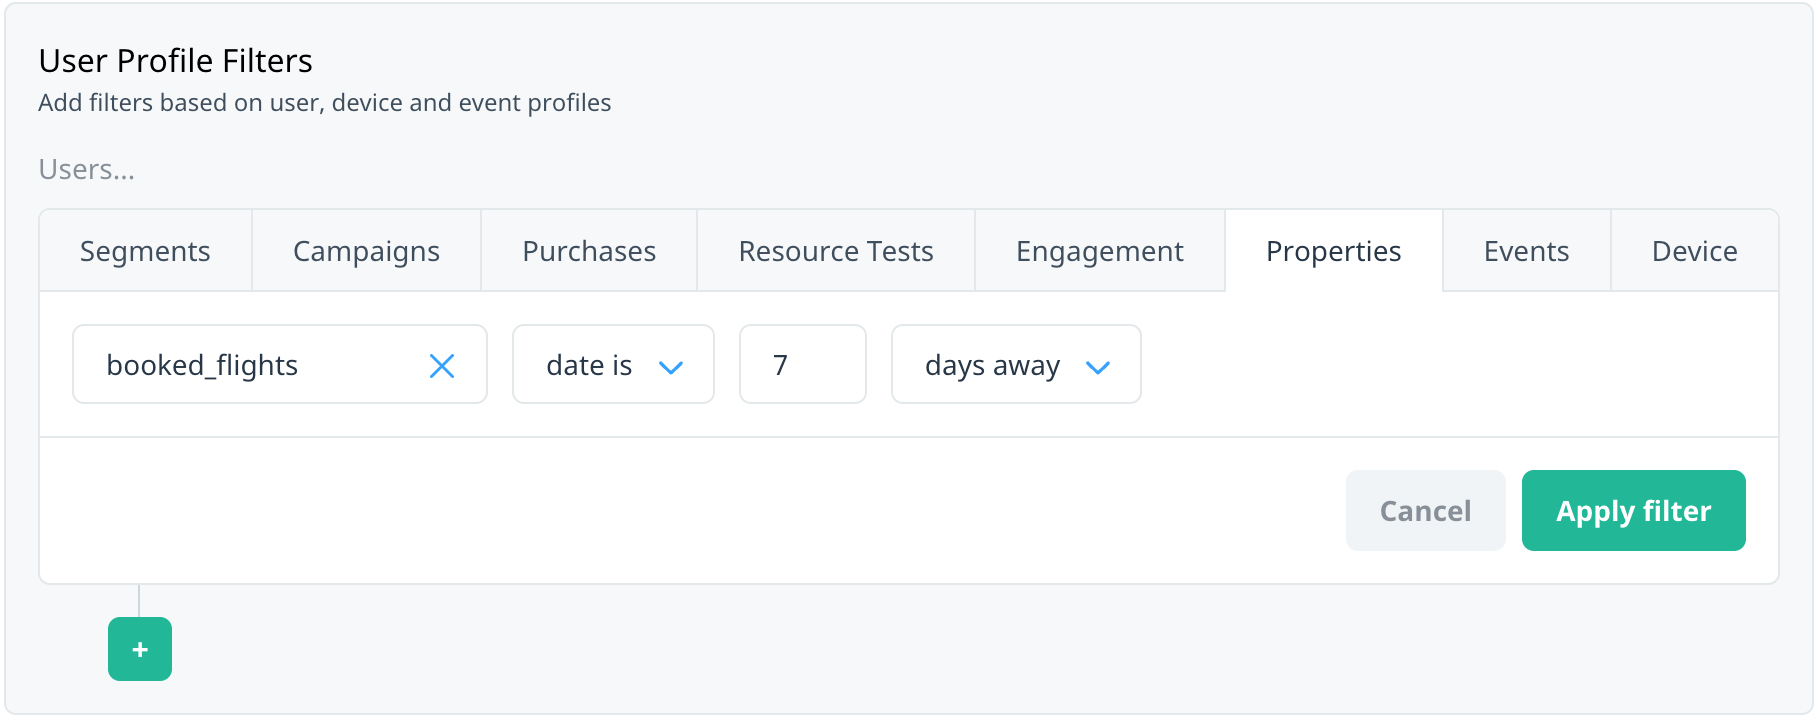This screenshot has height=720, width=1818.
Task: Switch to the Segments tab
Action: coord(145,251)
